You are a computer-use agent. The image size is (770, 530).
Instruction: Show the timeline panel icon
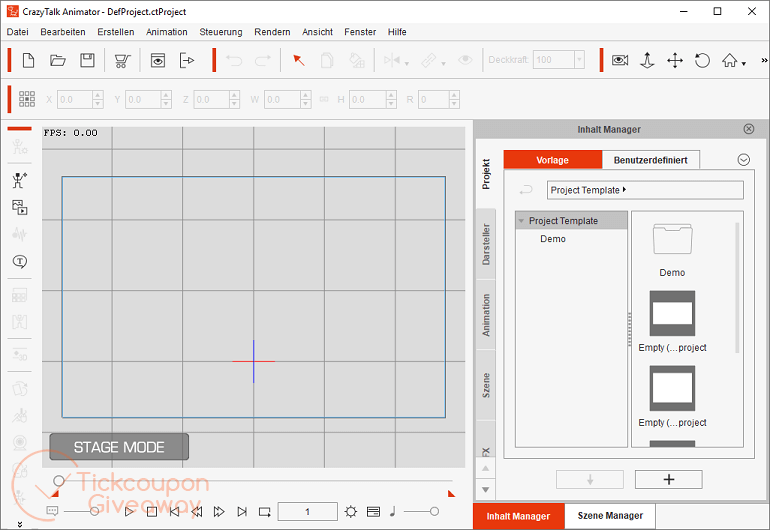point(373,512)
